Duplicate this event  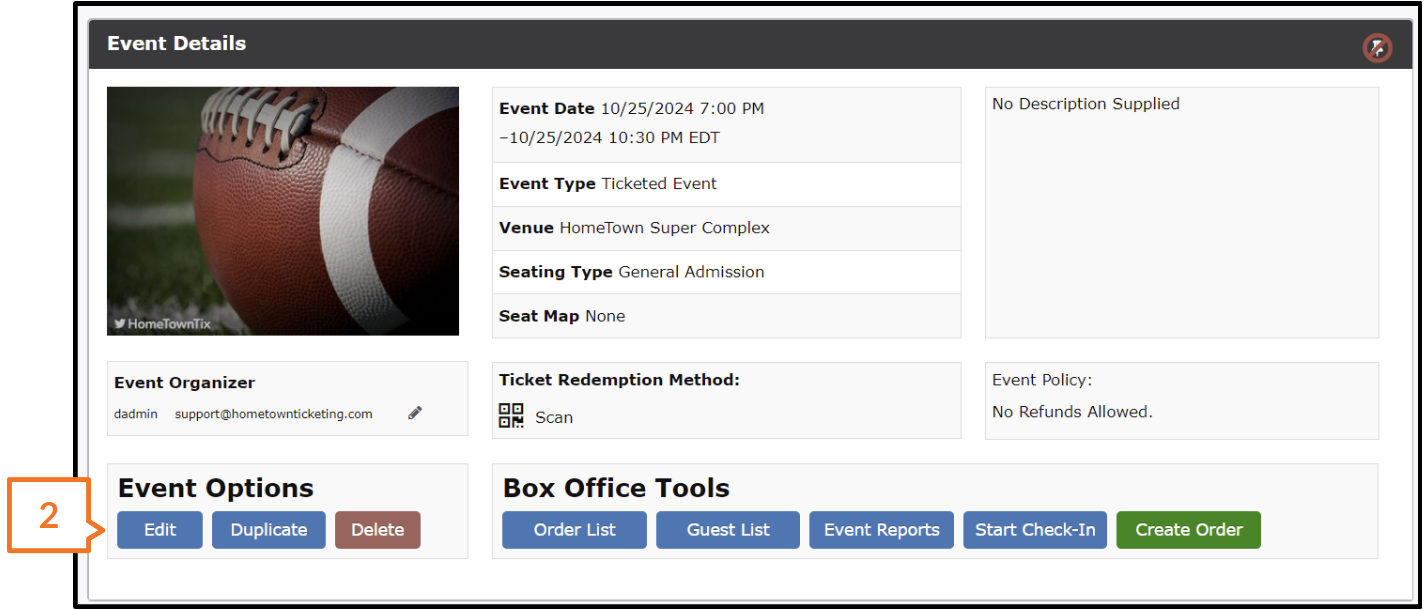(x=269, y=530)
